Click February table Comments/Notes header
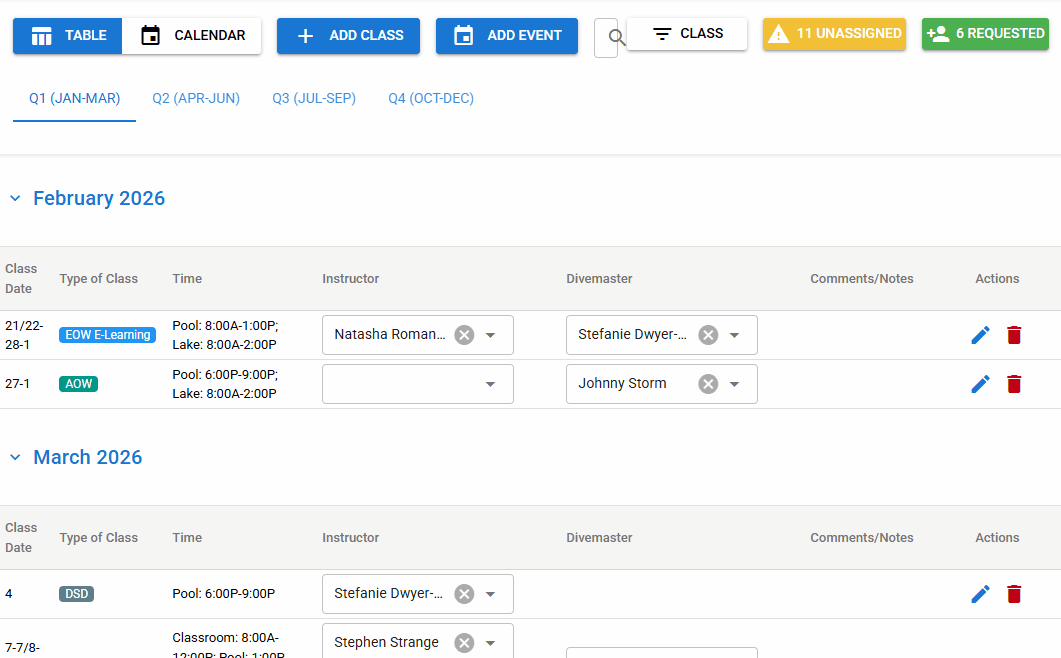1061x658 pixels. point(862,279)
